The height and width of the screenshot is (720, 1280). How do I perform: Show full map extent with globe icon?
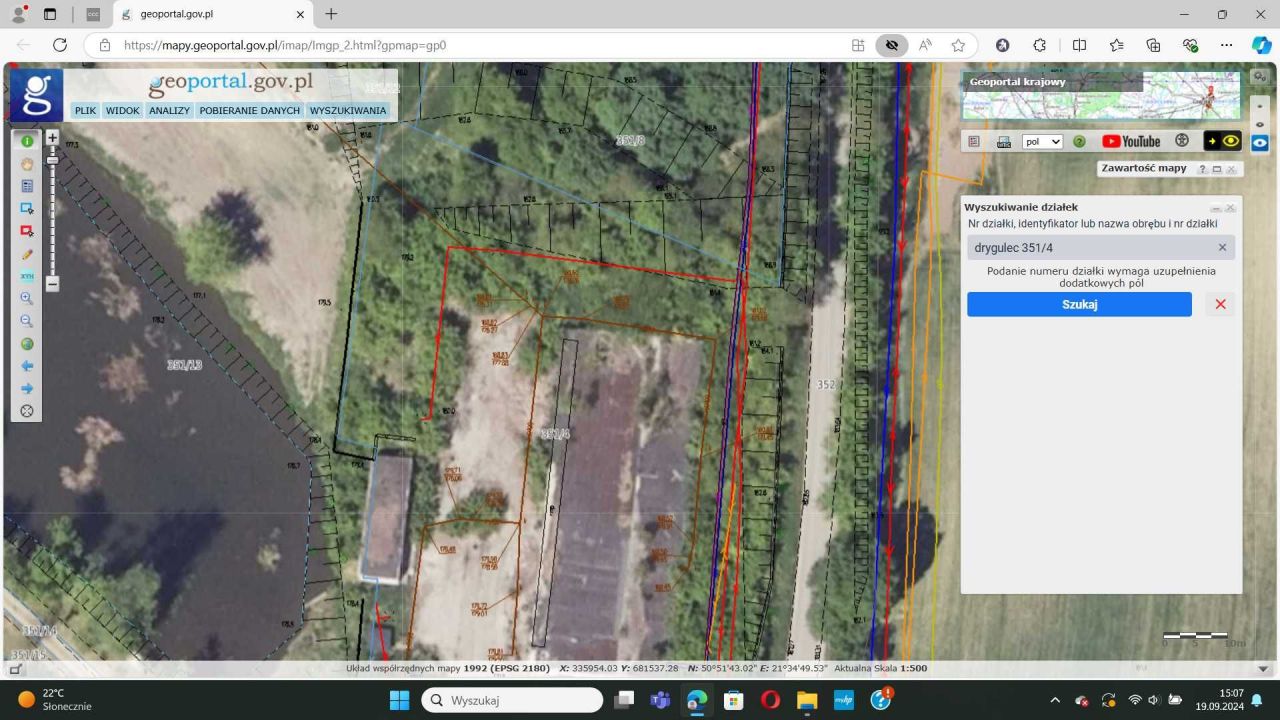(x=27, y=344)
